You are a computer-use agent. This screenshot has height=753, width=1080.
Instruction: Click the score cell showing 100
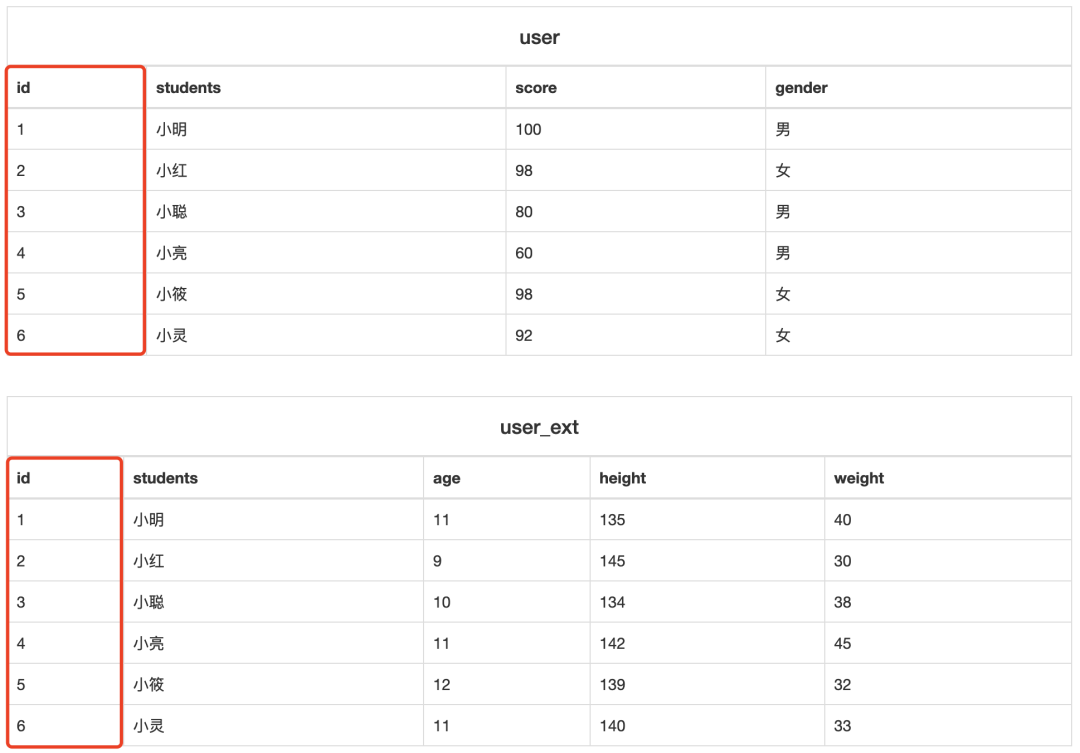528,129
